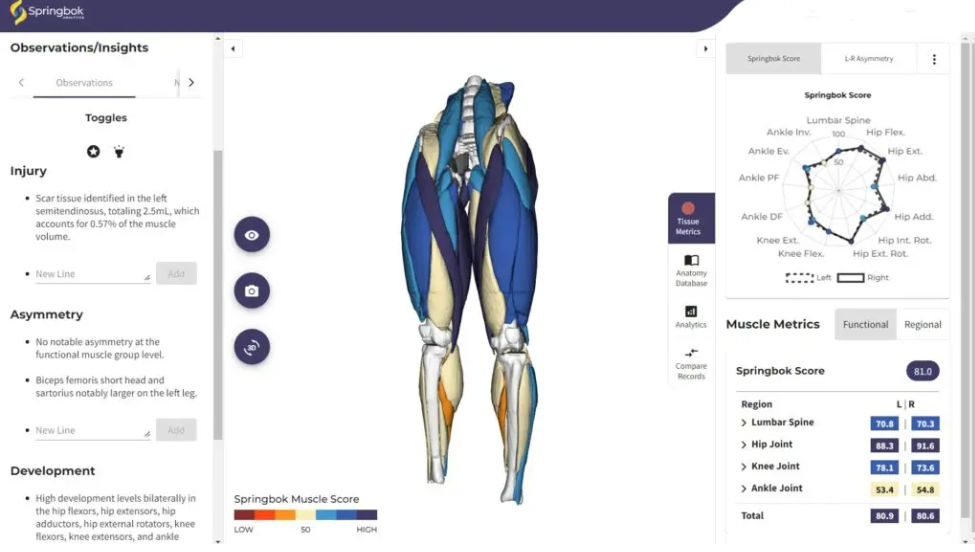The height and width of the screenshot is (552, 975).
Task: Click the Springbok Muscle Score color scale
Action: (305, 515)
